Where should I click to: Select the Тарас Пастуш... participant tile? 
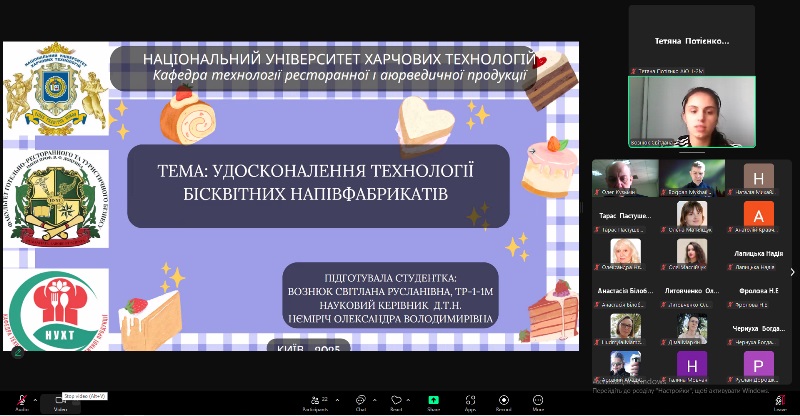[x=625, y=216]
